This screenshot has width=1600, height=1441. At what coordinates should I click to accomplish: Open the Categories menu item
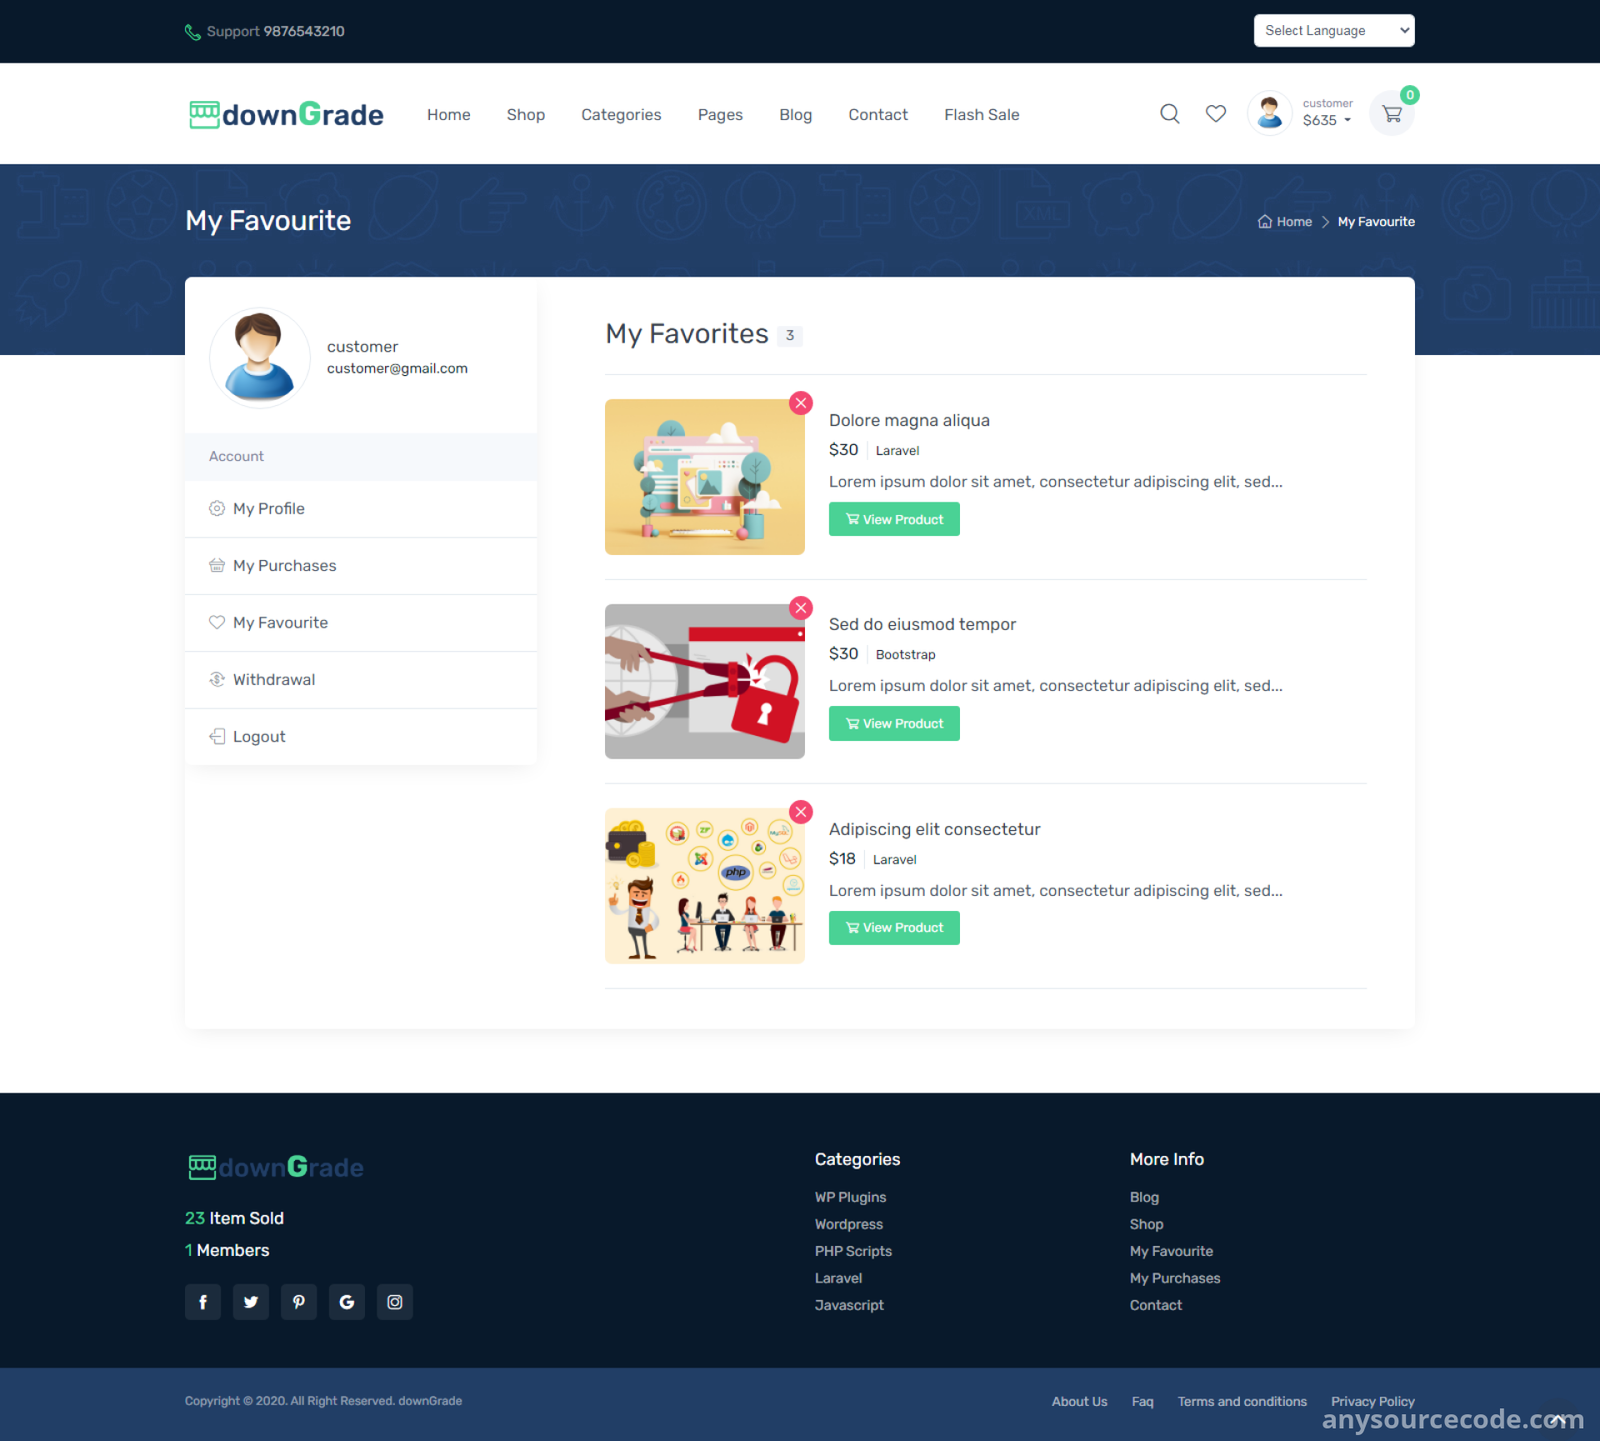click(x=621, y=115)
